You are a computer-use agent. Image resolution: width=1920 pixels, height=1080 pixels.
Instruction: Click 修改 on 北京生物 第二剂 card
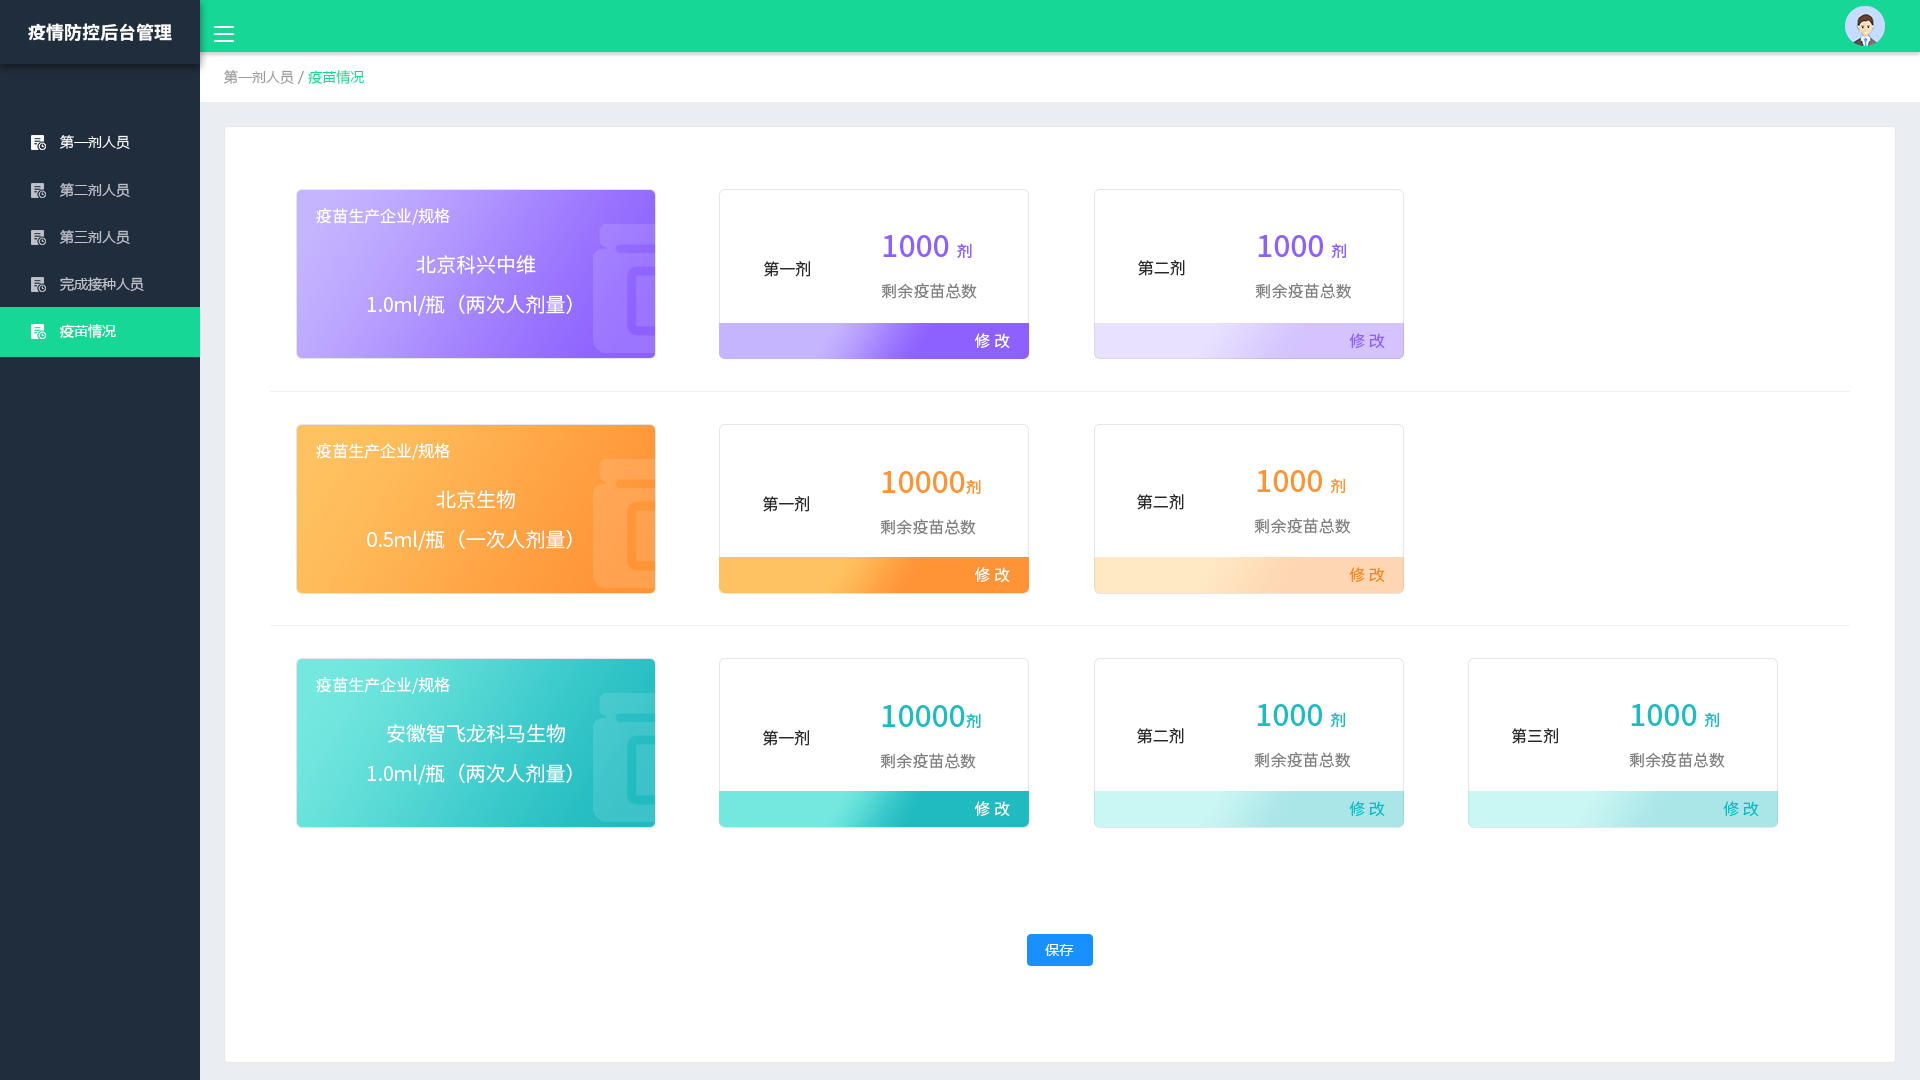[1366, 575]
